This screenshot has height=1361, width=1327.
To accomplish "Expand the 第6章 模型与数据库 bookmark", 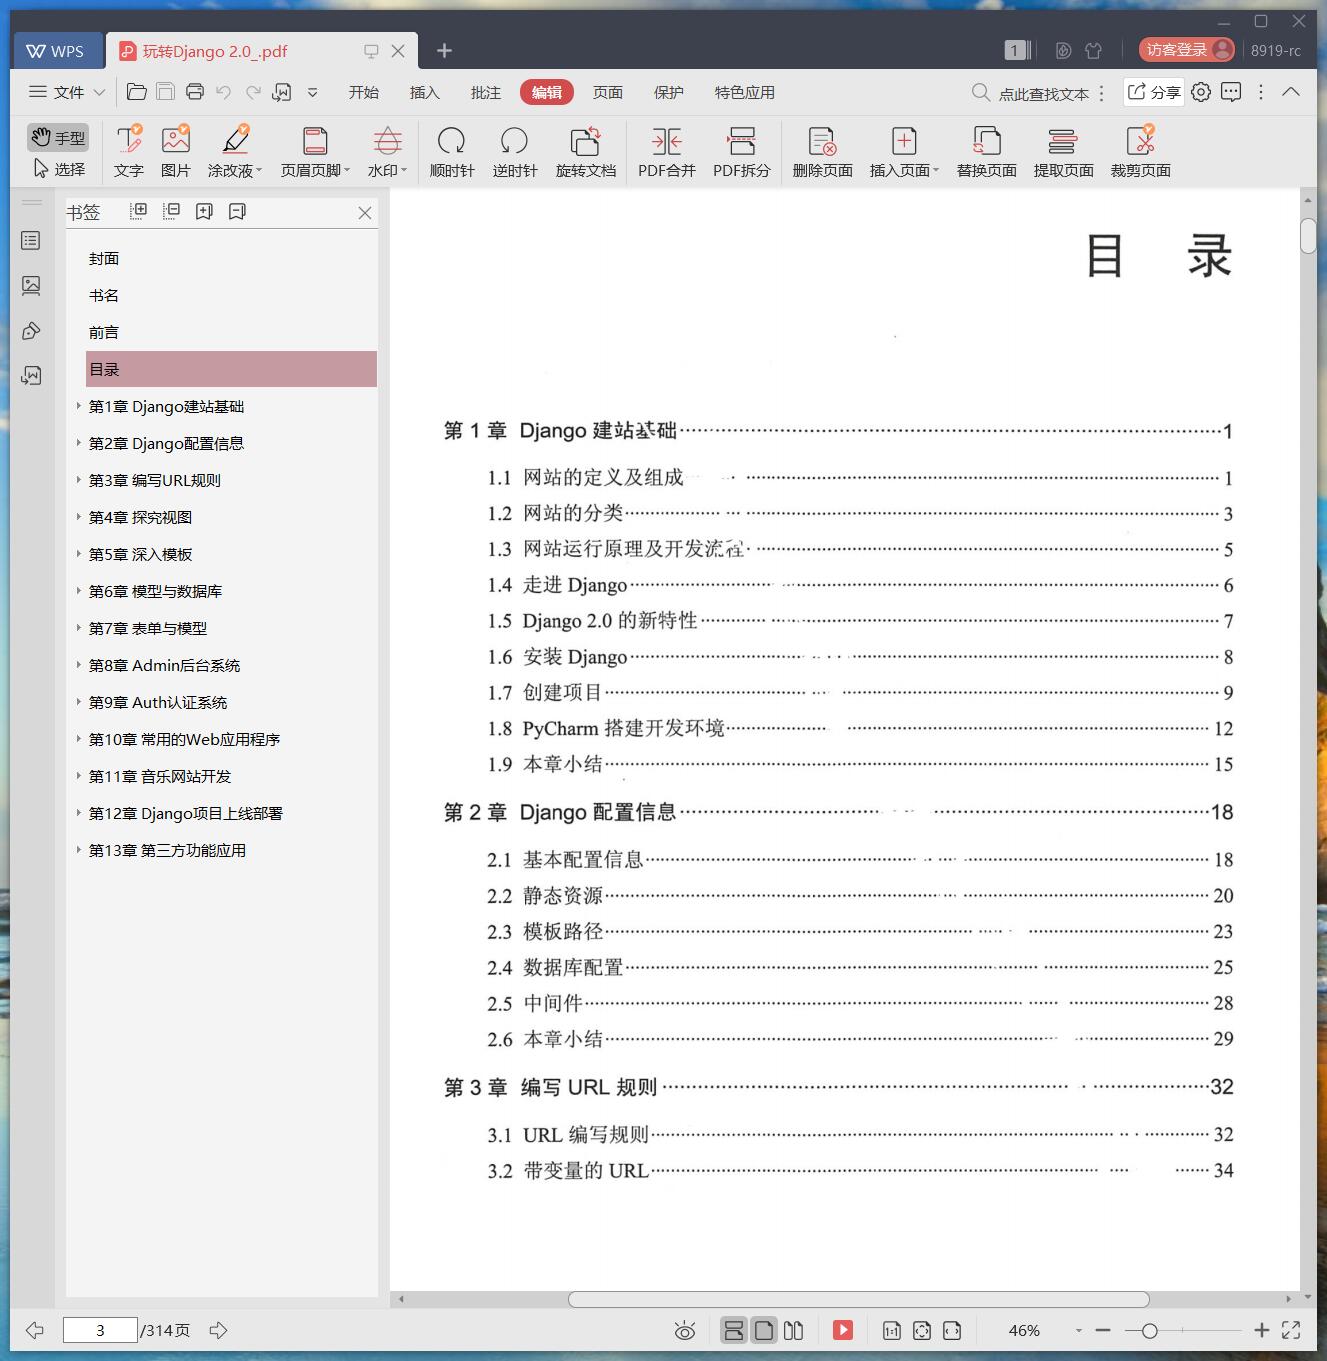I will (x=79, y=591).
